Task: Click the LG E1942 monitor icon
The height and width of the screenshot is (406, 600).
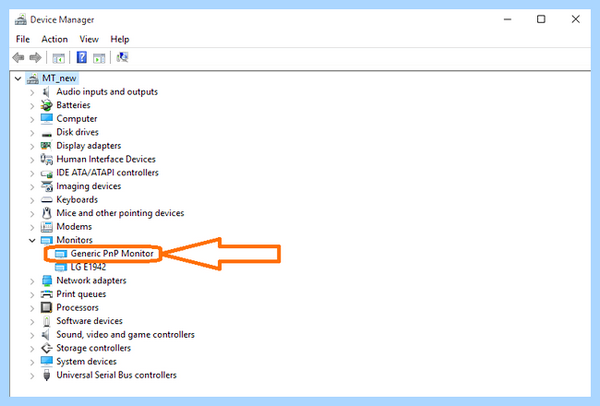Action: pos(61,267)
